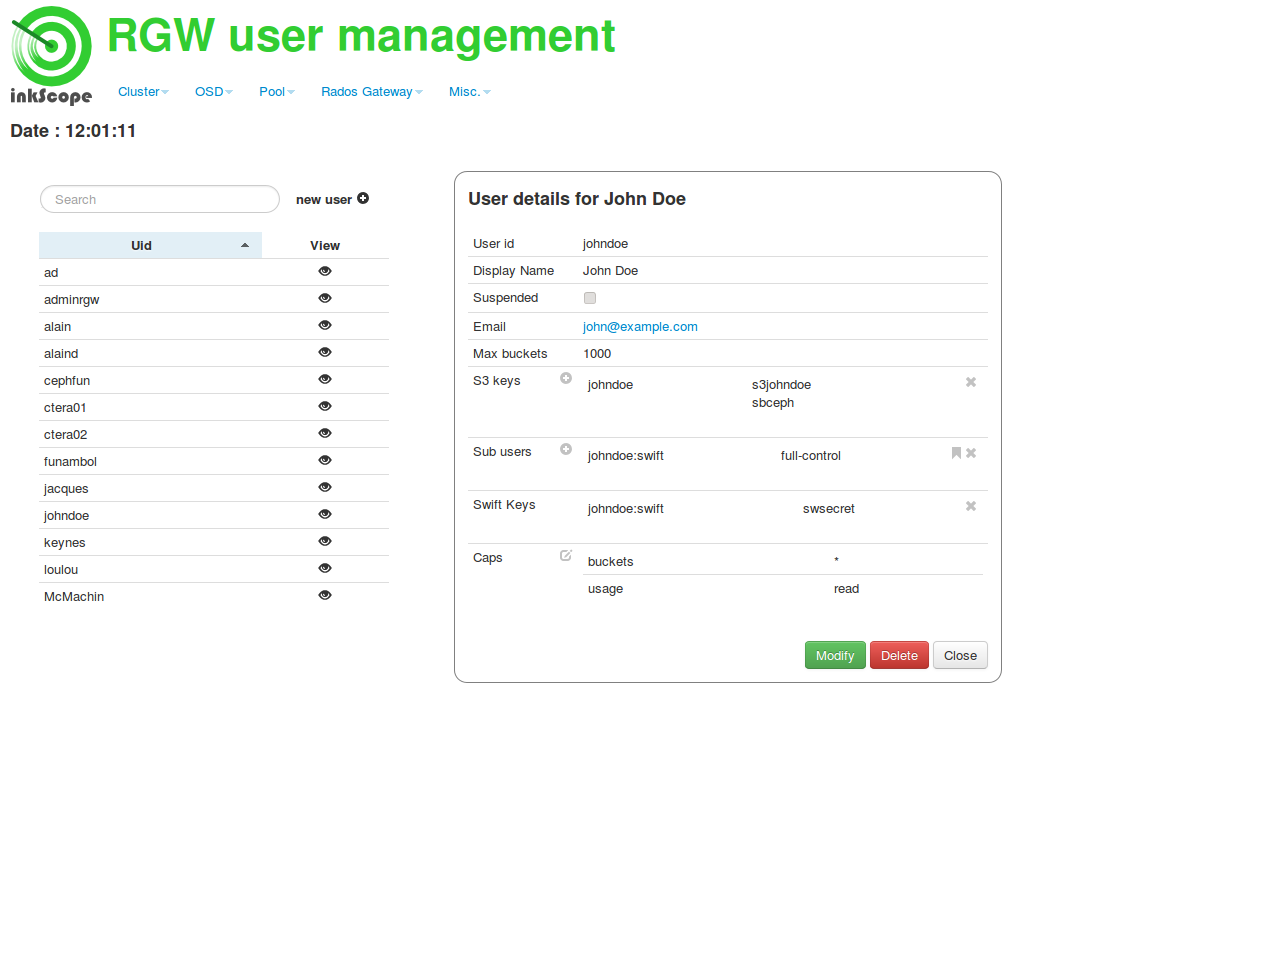Click the sbceph secret key text
1280x960 pixels.
pyautogui.click(x=773, y=402)
